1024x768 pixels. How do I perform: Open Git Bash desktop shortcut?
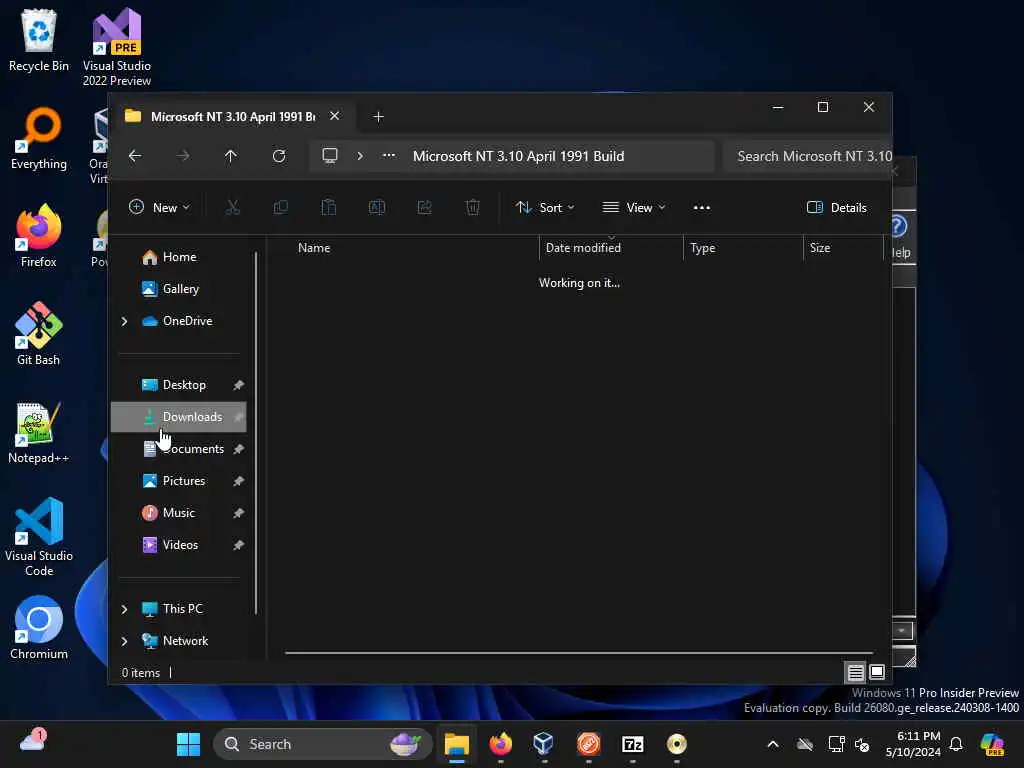[x=39, y=334]
